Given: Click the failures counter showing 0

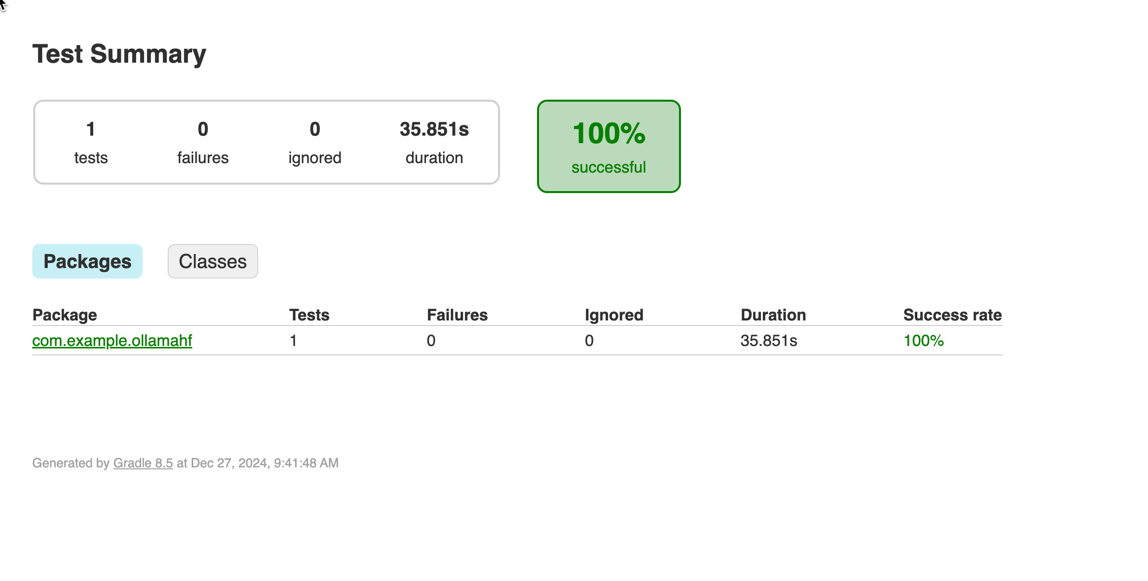Looking at the screenshot, I should coord(202,128).
